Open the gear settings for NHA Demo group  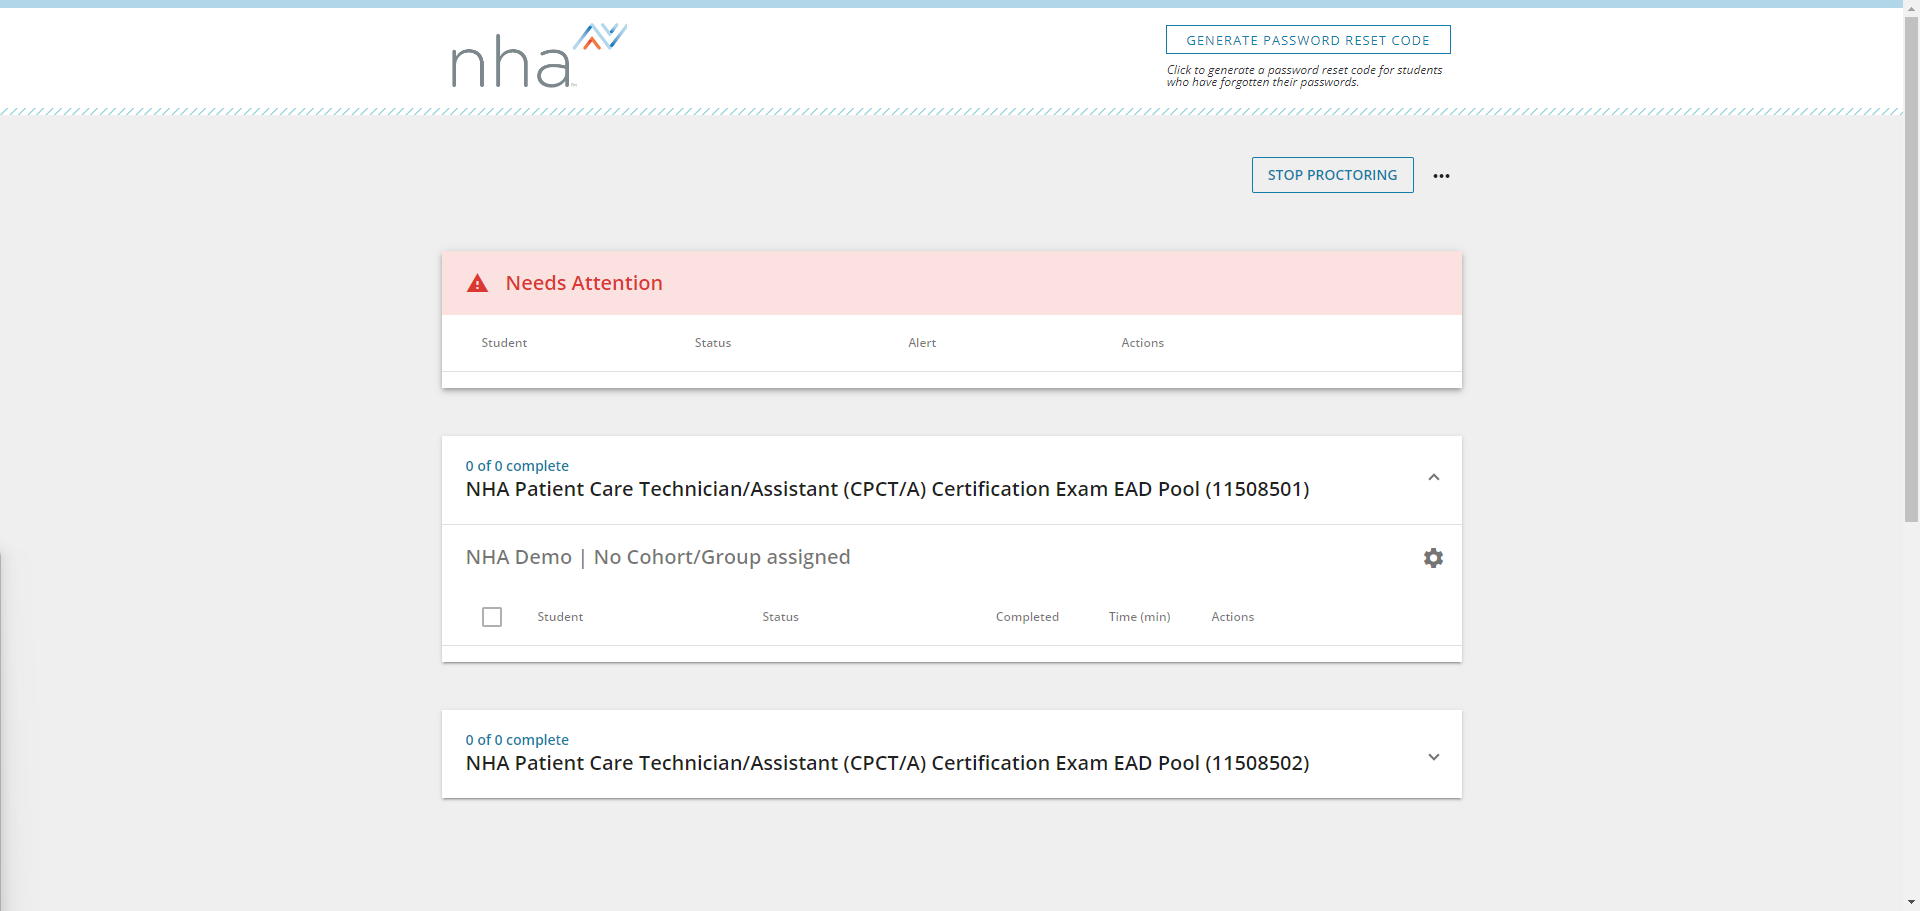[x=1433, y=558]
